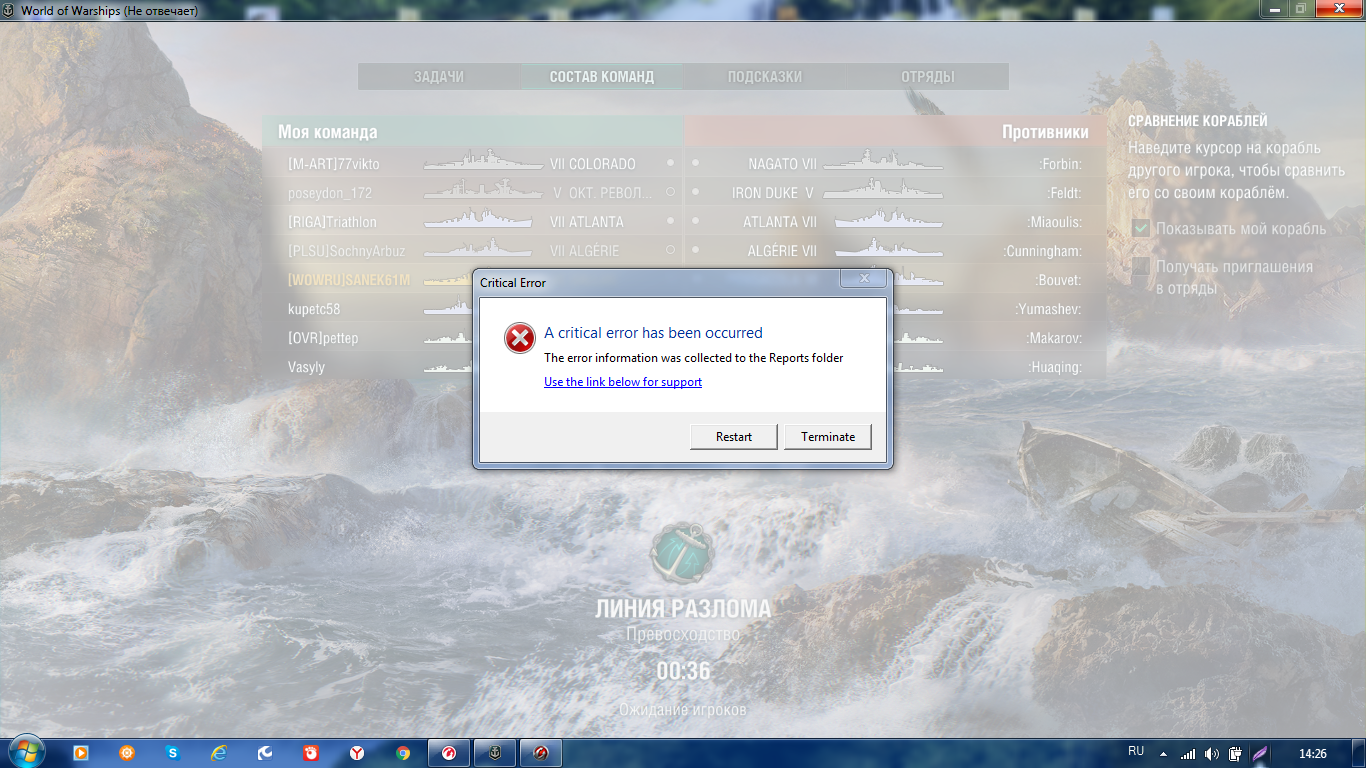
Task: Select player kupetc58
Action: (x=314, y=309)
